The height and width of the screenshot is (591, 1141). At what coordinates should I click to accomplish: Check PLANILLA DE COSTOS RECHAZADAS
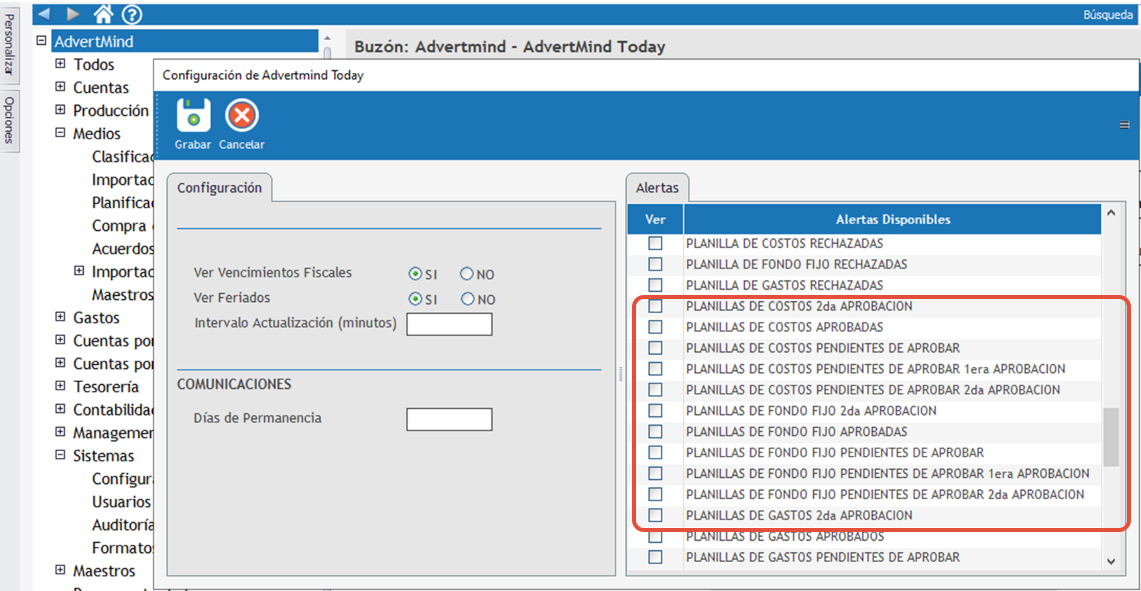(x=655, y=242)
